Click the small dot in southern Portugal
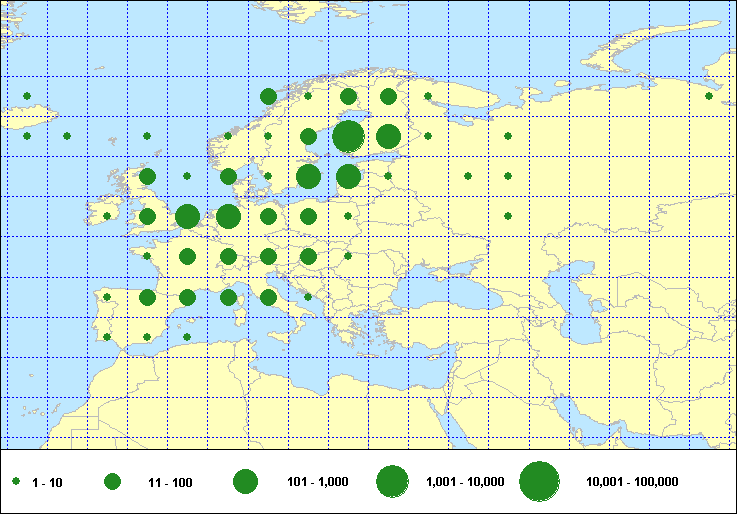737x514 pixels. coord(107,337)
